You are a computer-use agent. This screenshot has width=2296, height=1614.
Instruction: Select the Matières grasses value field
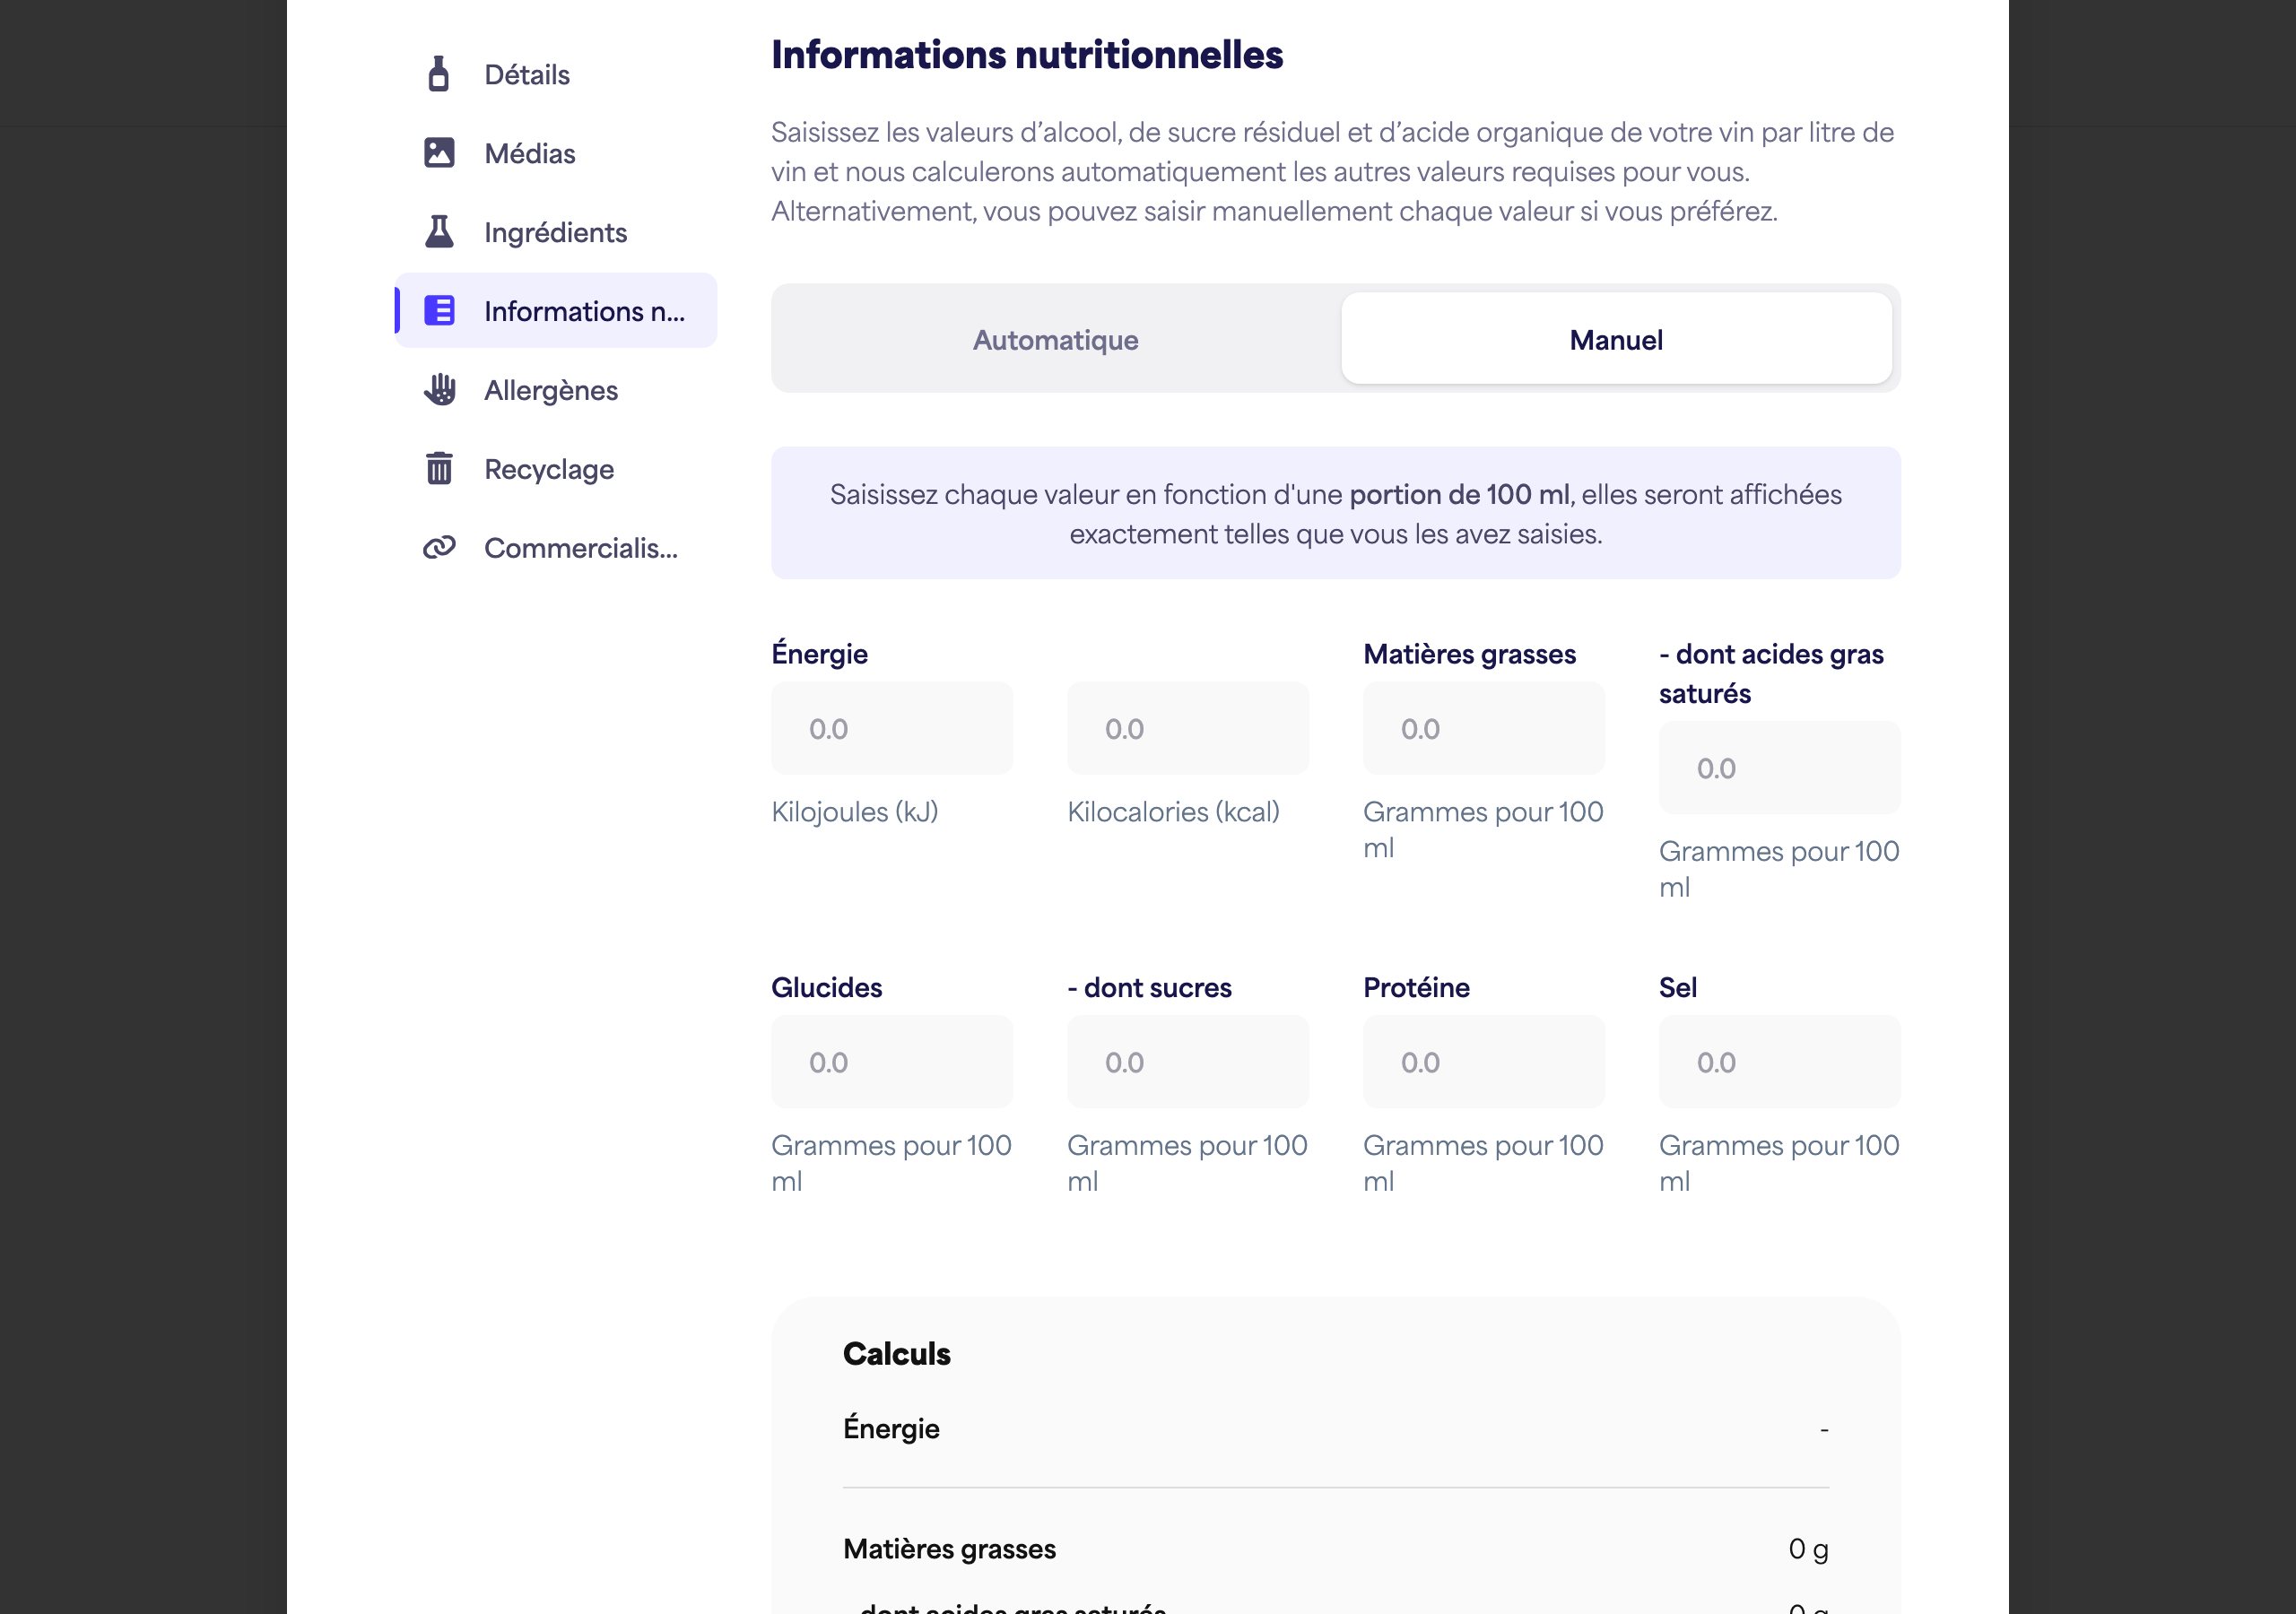[x=1484, y=729]
